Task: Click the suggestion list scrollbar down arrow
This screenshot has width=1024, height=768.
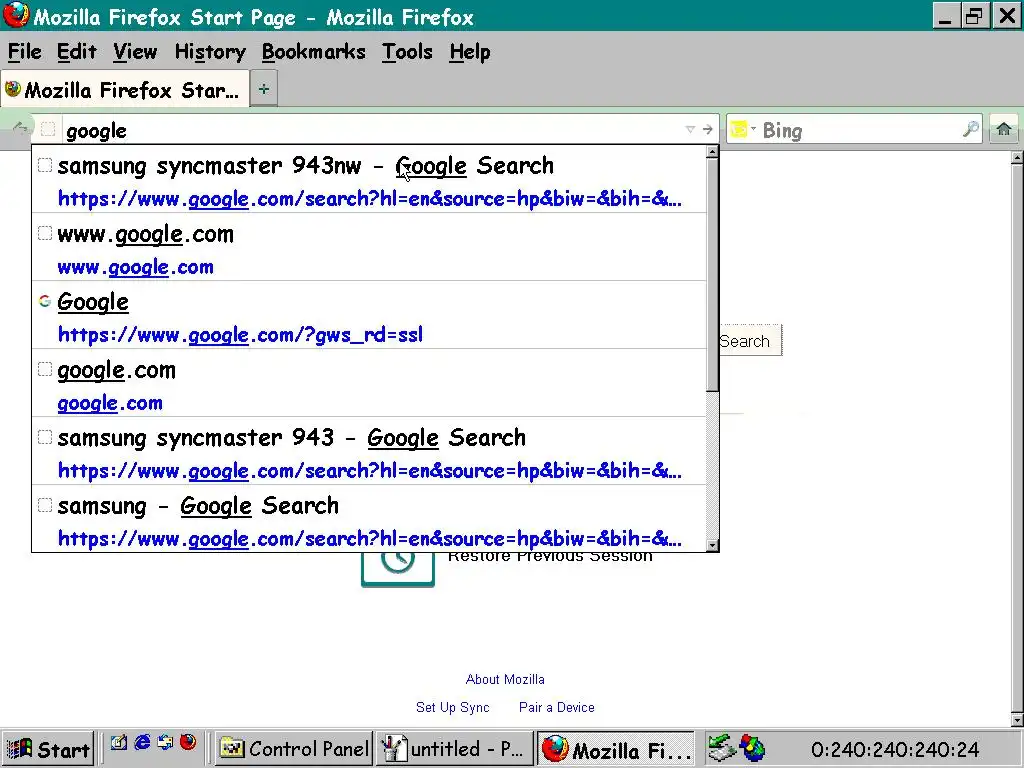Action: pos(712,545)
